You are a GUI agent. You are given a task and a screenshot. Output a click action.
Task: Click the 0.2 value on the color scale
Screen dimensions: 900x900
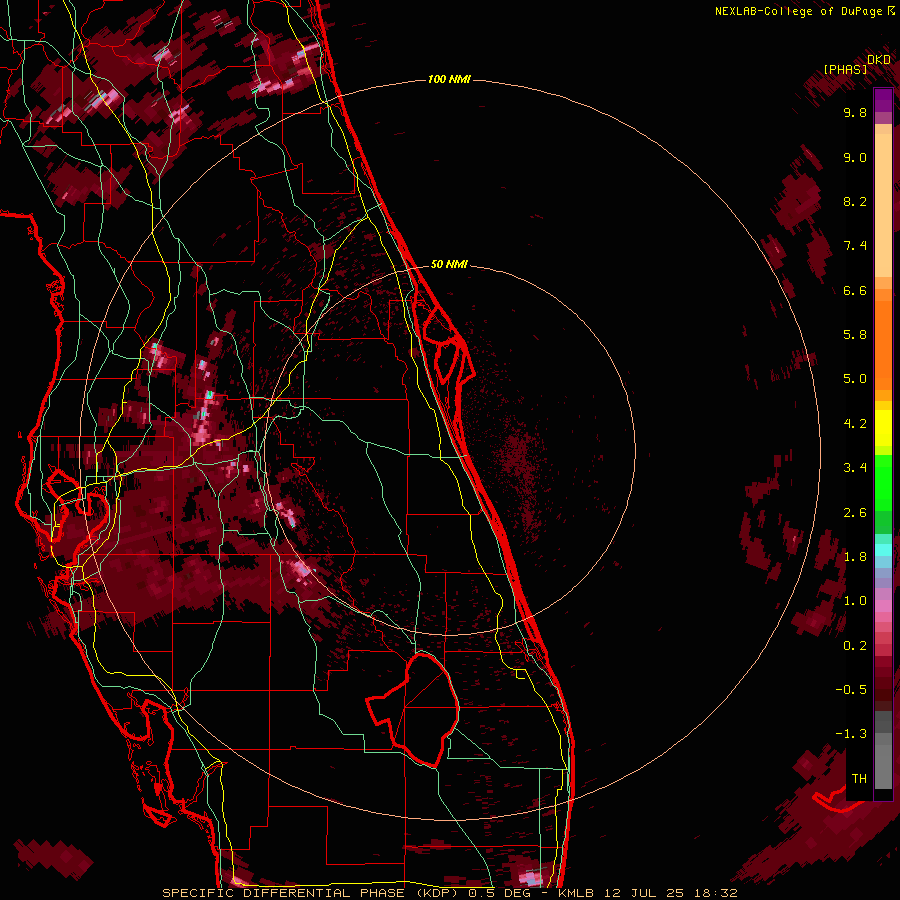point(855,646)
